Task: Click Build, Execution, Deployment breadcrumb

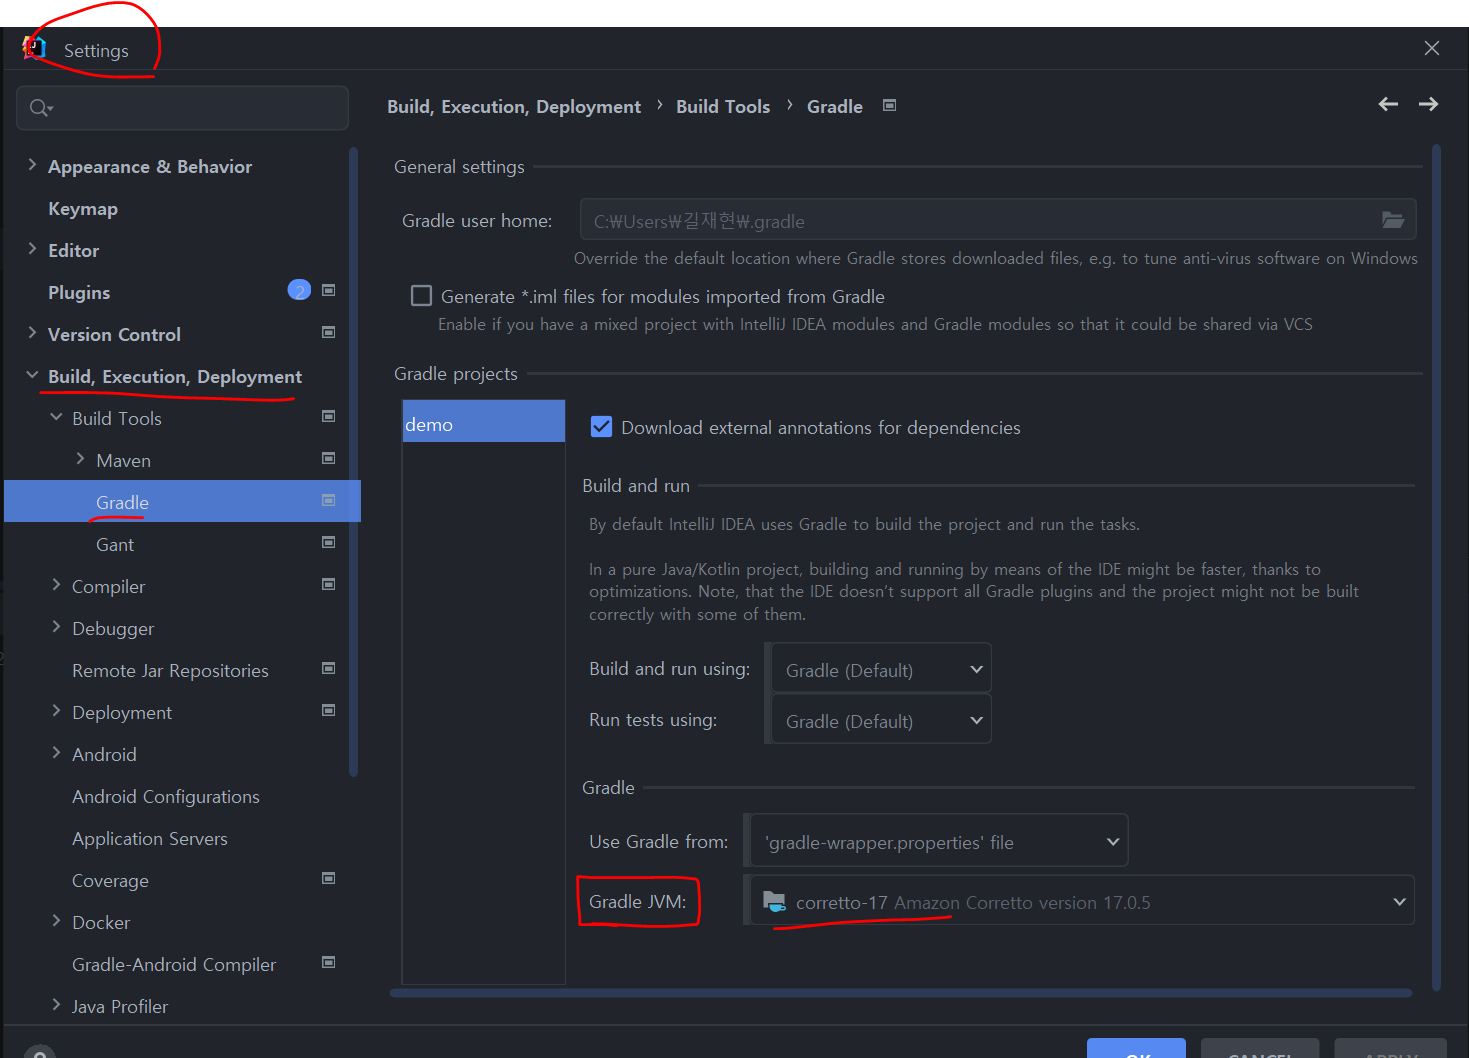Action: tap(514, 106)
